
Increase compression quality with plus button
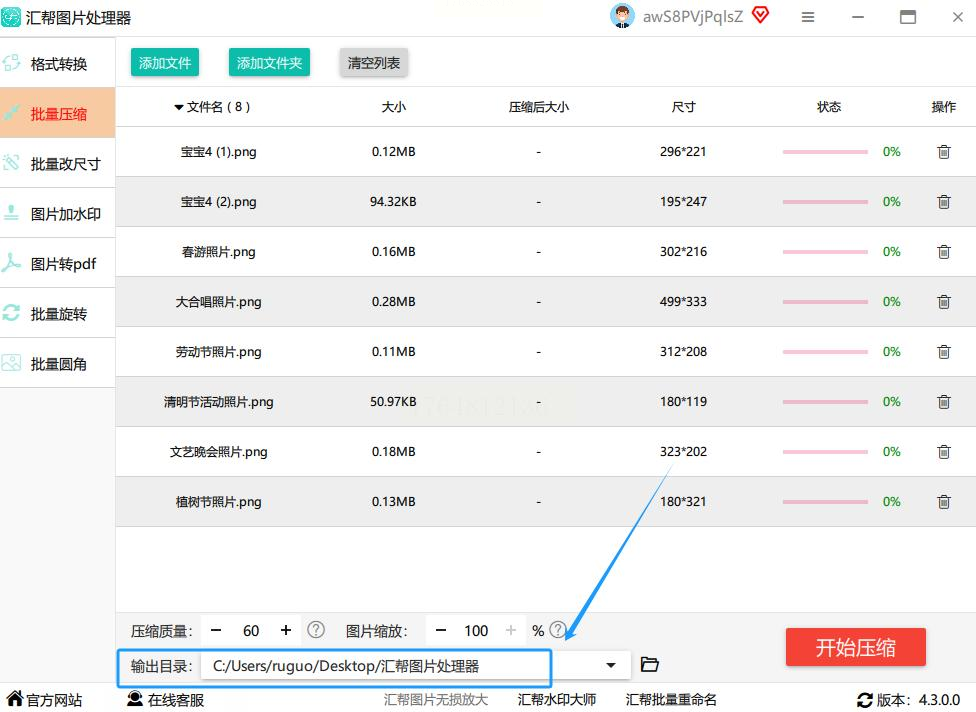(286, 630)
